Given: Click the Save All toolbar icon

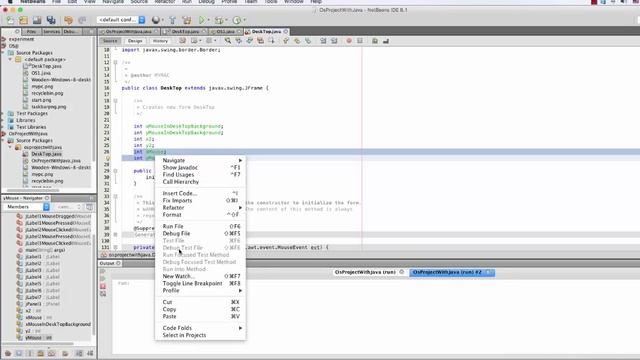Looking at the screenshot, I should coord(51,20).
